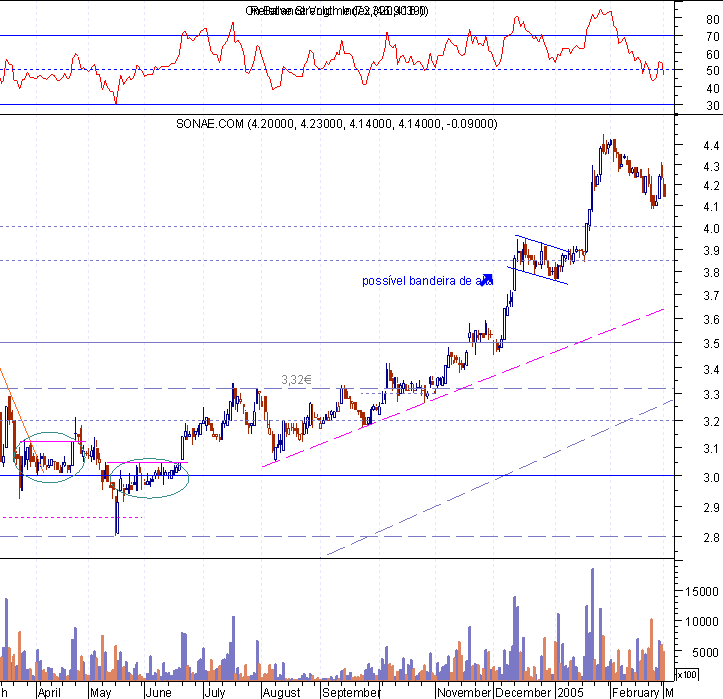Viewport: 723px width, 699px height.
Task: Click the June label on the time axis
Action: (x=158, y=693)
